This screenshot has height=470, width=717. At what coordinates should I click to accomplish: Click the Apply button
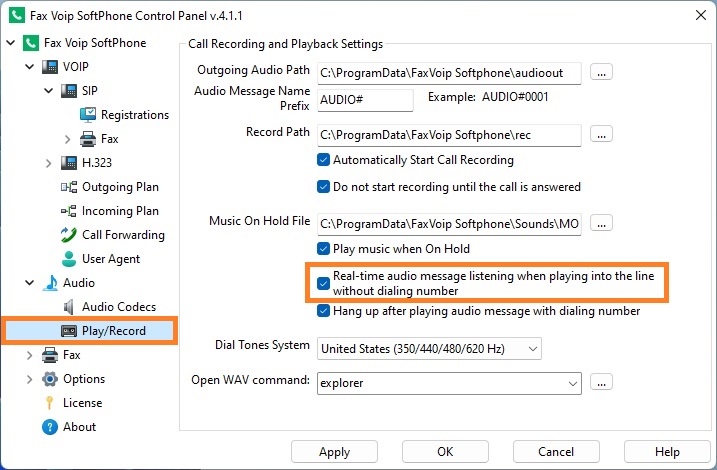pyautogui.click(x=334, y=452)
